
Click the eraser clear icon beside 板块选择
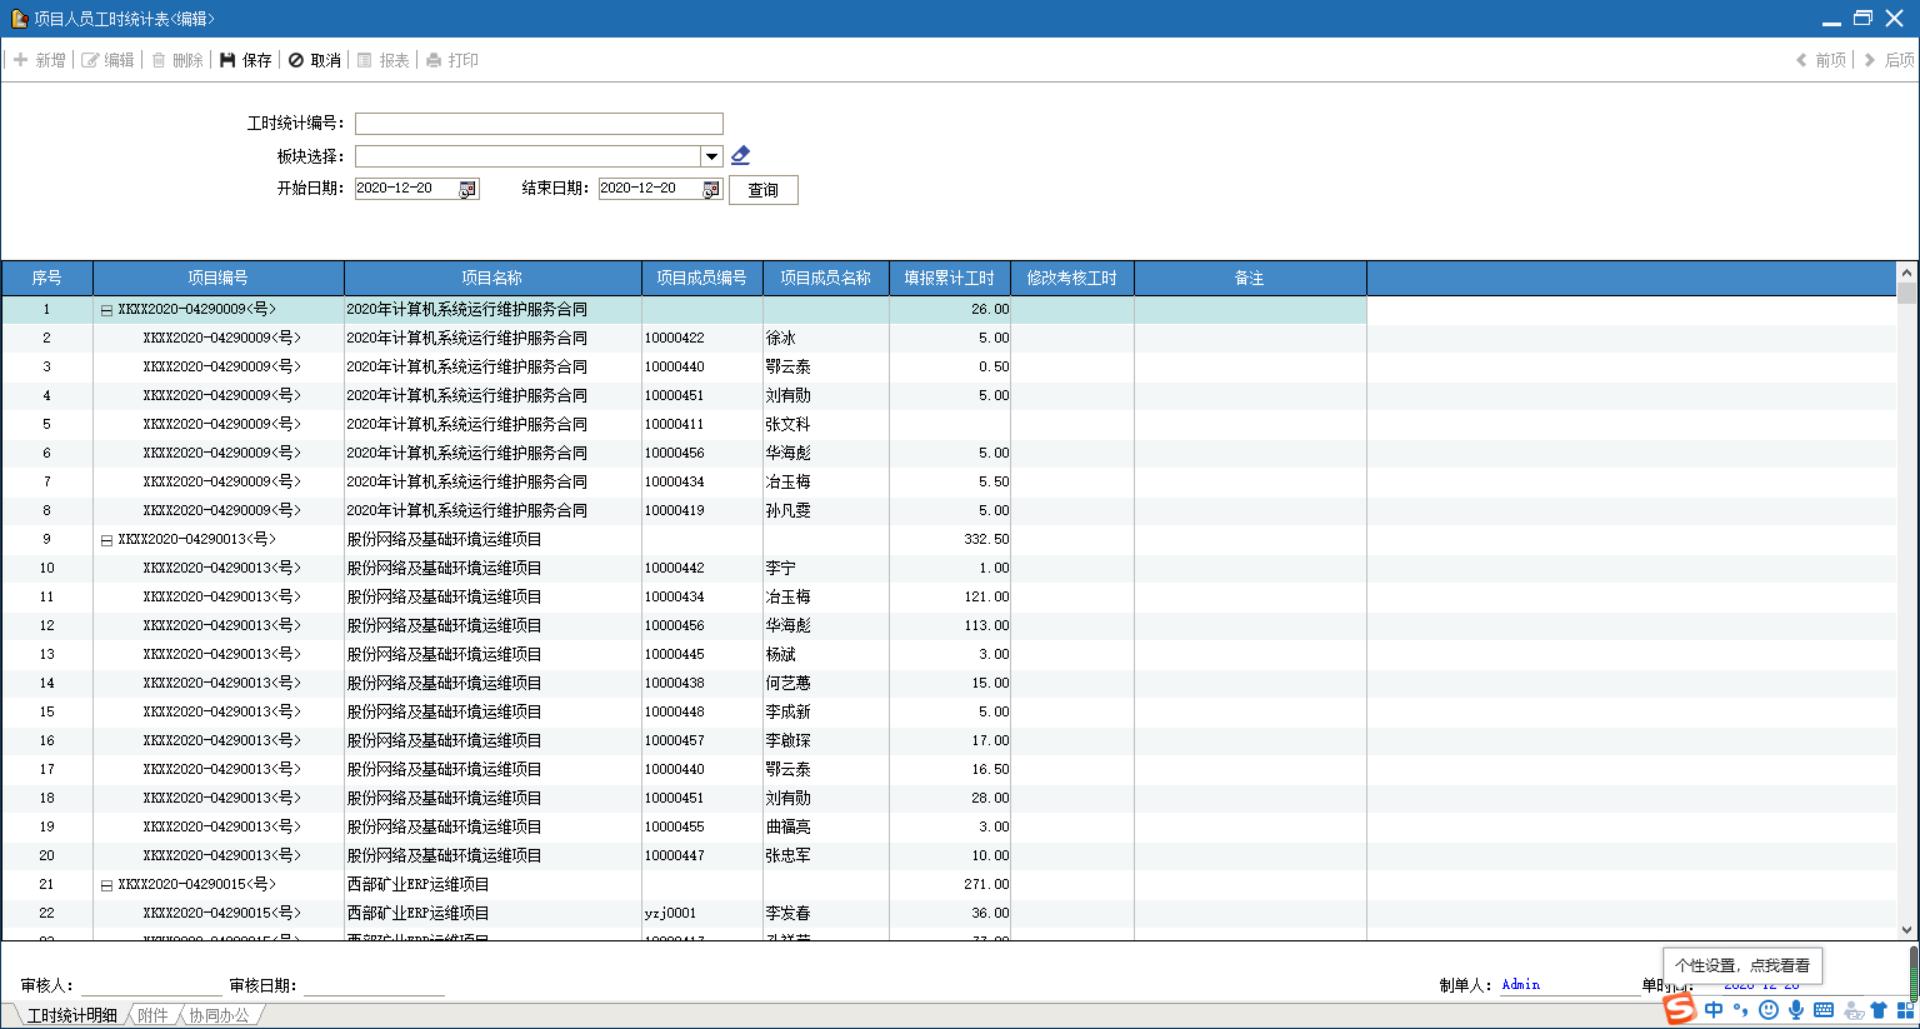point(740,155)
